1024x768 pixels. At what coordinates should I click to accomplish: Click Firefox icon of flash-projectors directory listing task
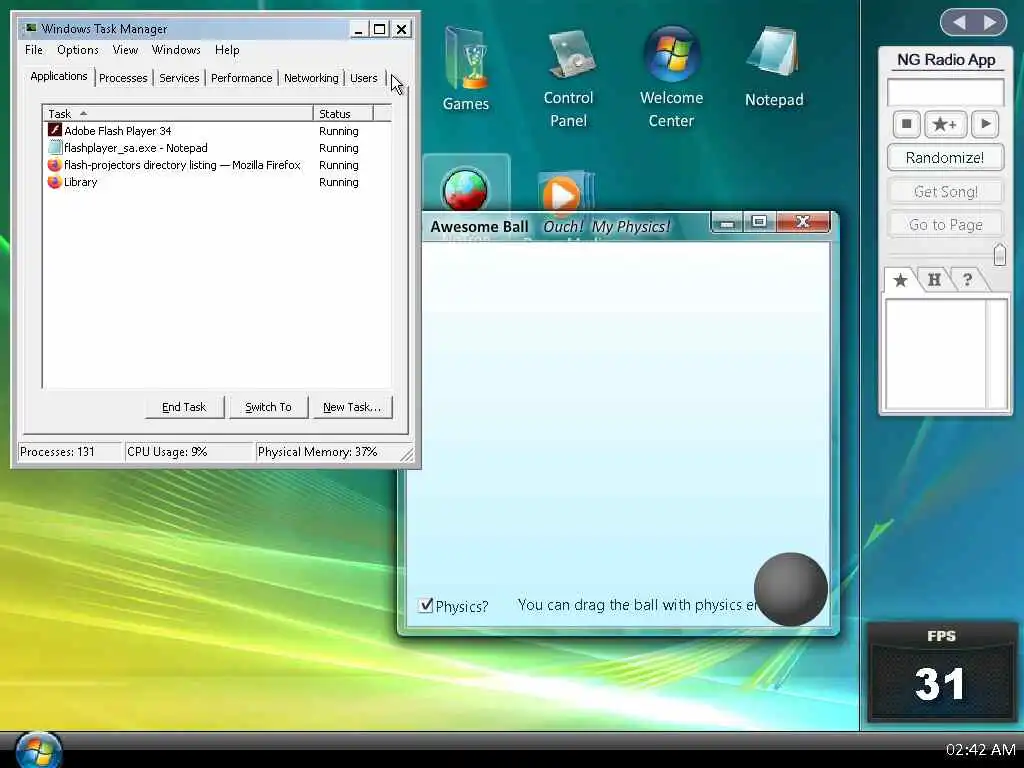(55, 165)
